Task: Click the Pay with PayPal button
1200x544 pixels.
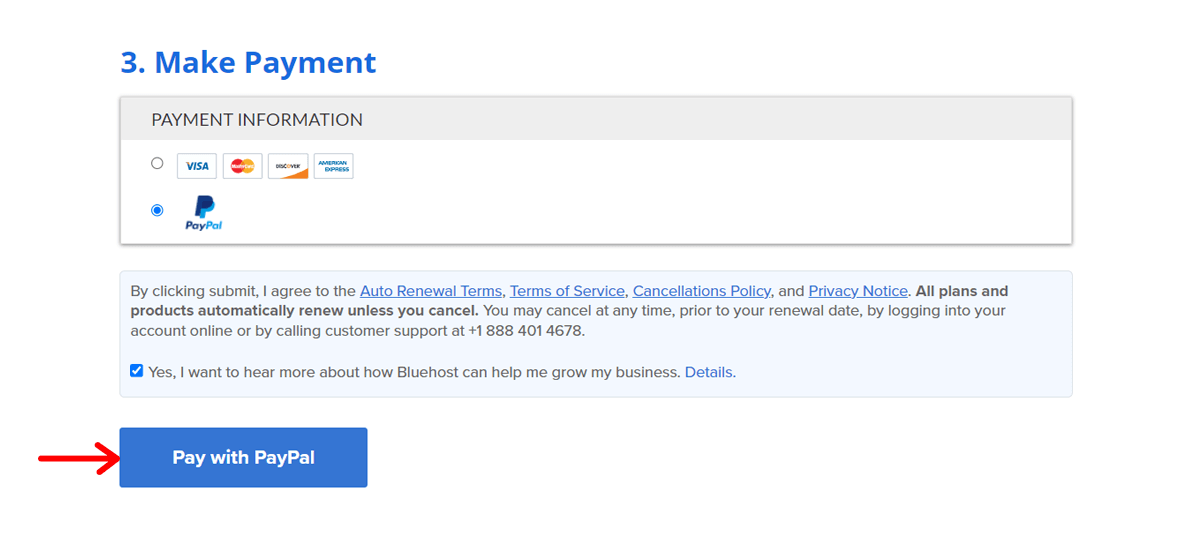Action: click(x=243, y=458)
